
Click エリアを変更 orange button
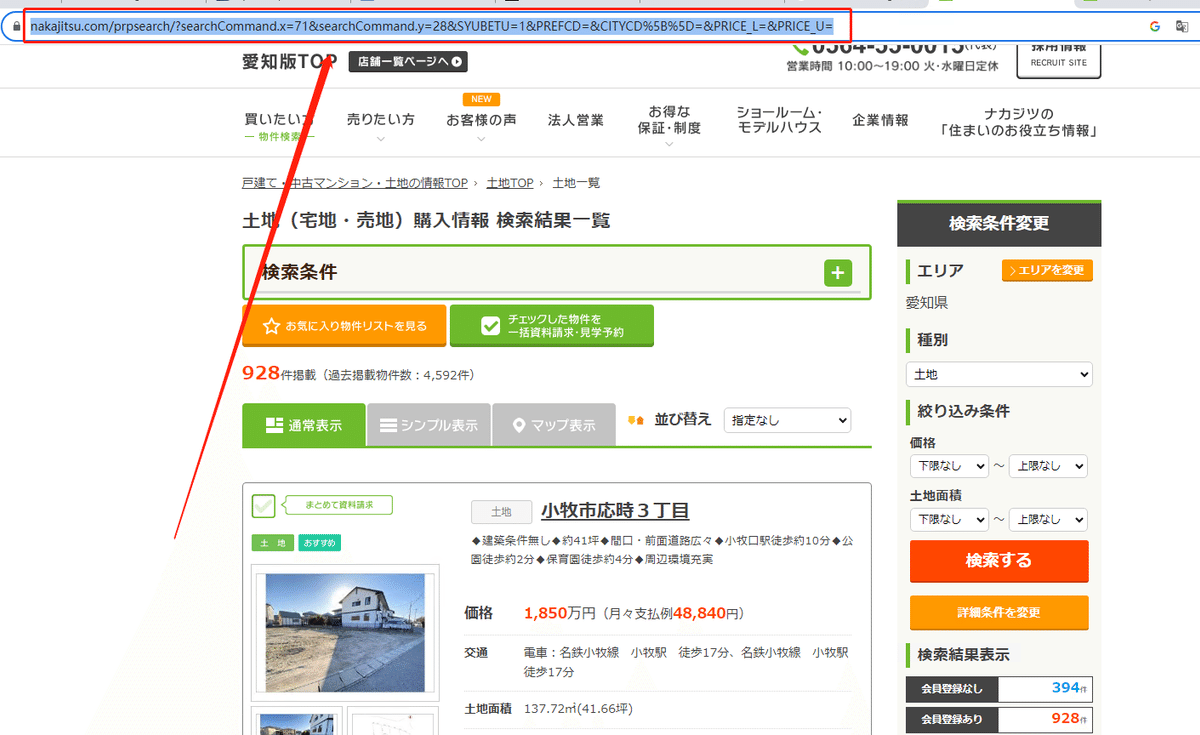[x=1047, y=270]
